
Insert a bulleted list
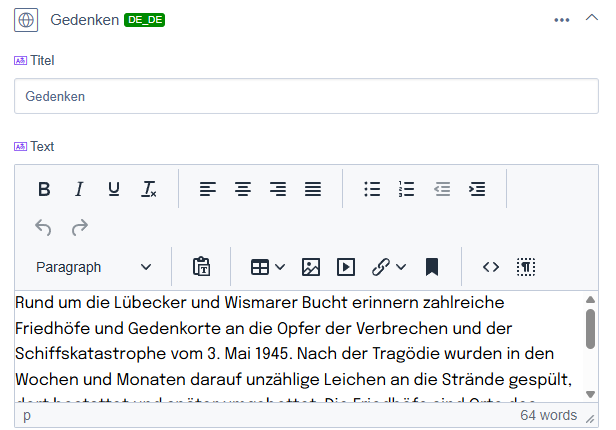tap(372, 189)
